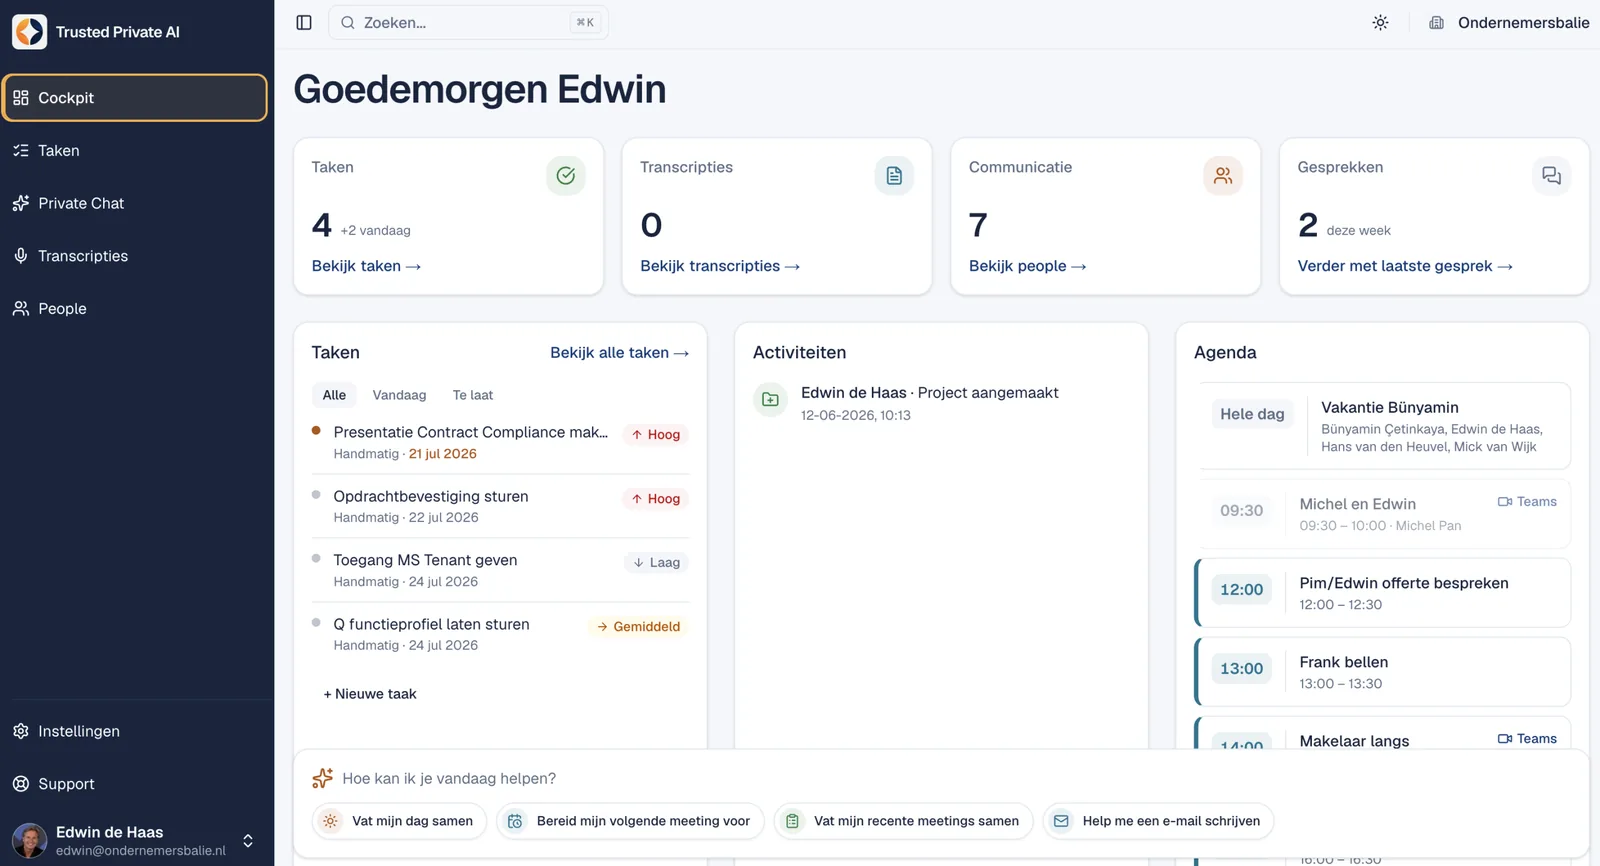Screen dimensions: 1600x866
Task: Click the Vat mijn recente meetings samen chip
Action: click(x=903, y=821)
